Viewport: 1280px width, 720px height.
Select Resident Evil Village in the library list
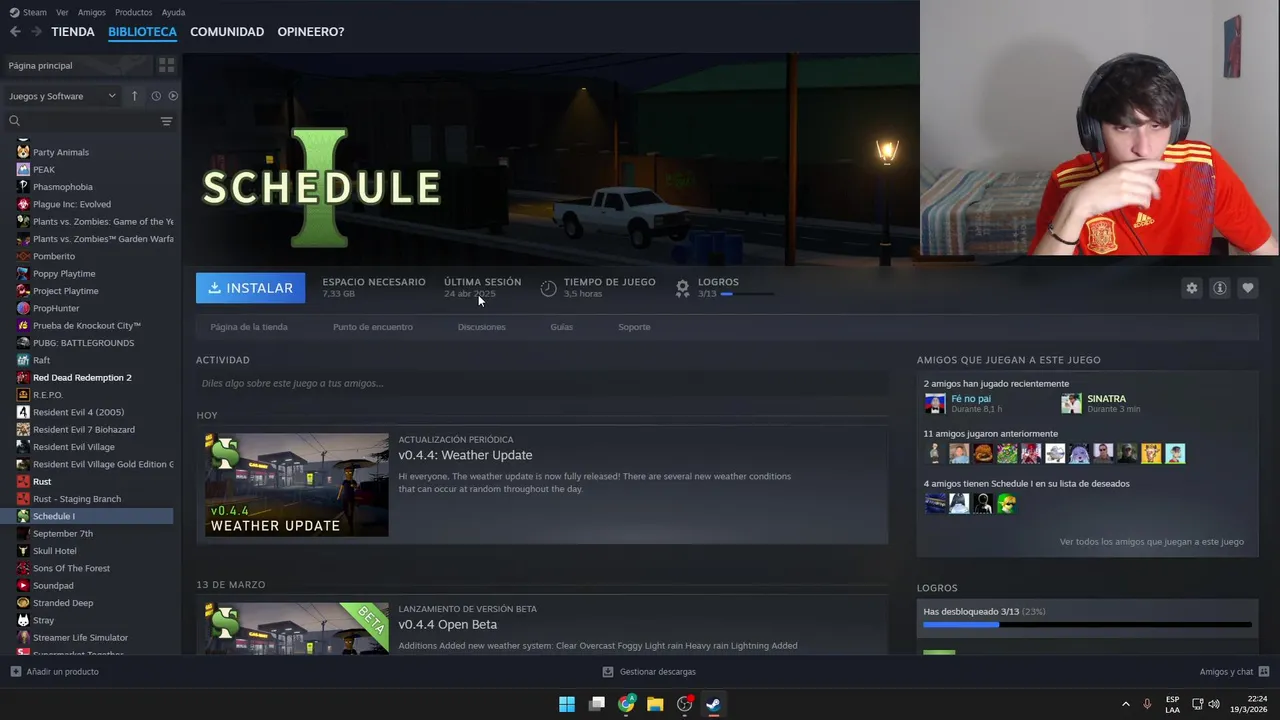point(74,447)
